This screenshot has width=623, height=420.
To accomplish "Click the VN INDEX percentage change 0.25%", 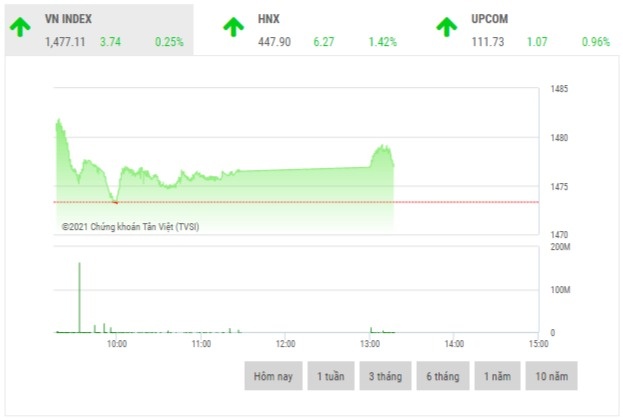I will [169, 42].
